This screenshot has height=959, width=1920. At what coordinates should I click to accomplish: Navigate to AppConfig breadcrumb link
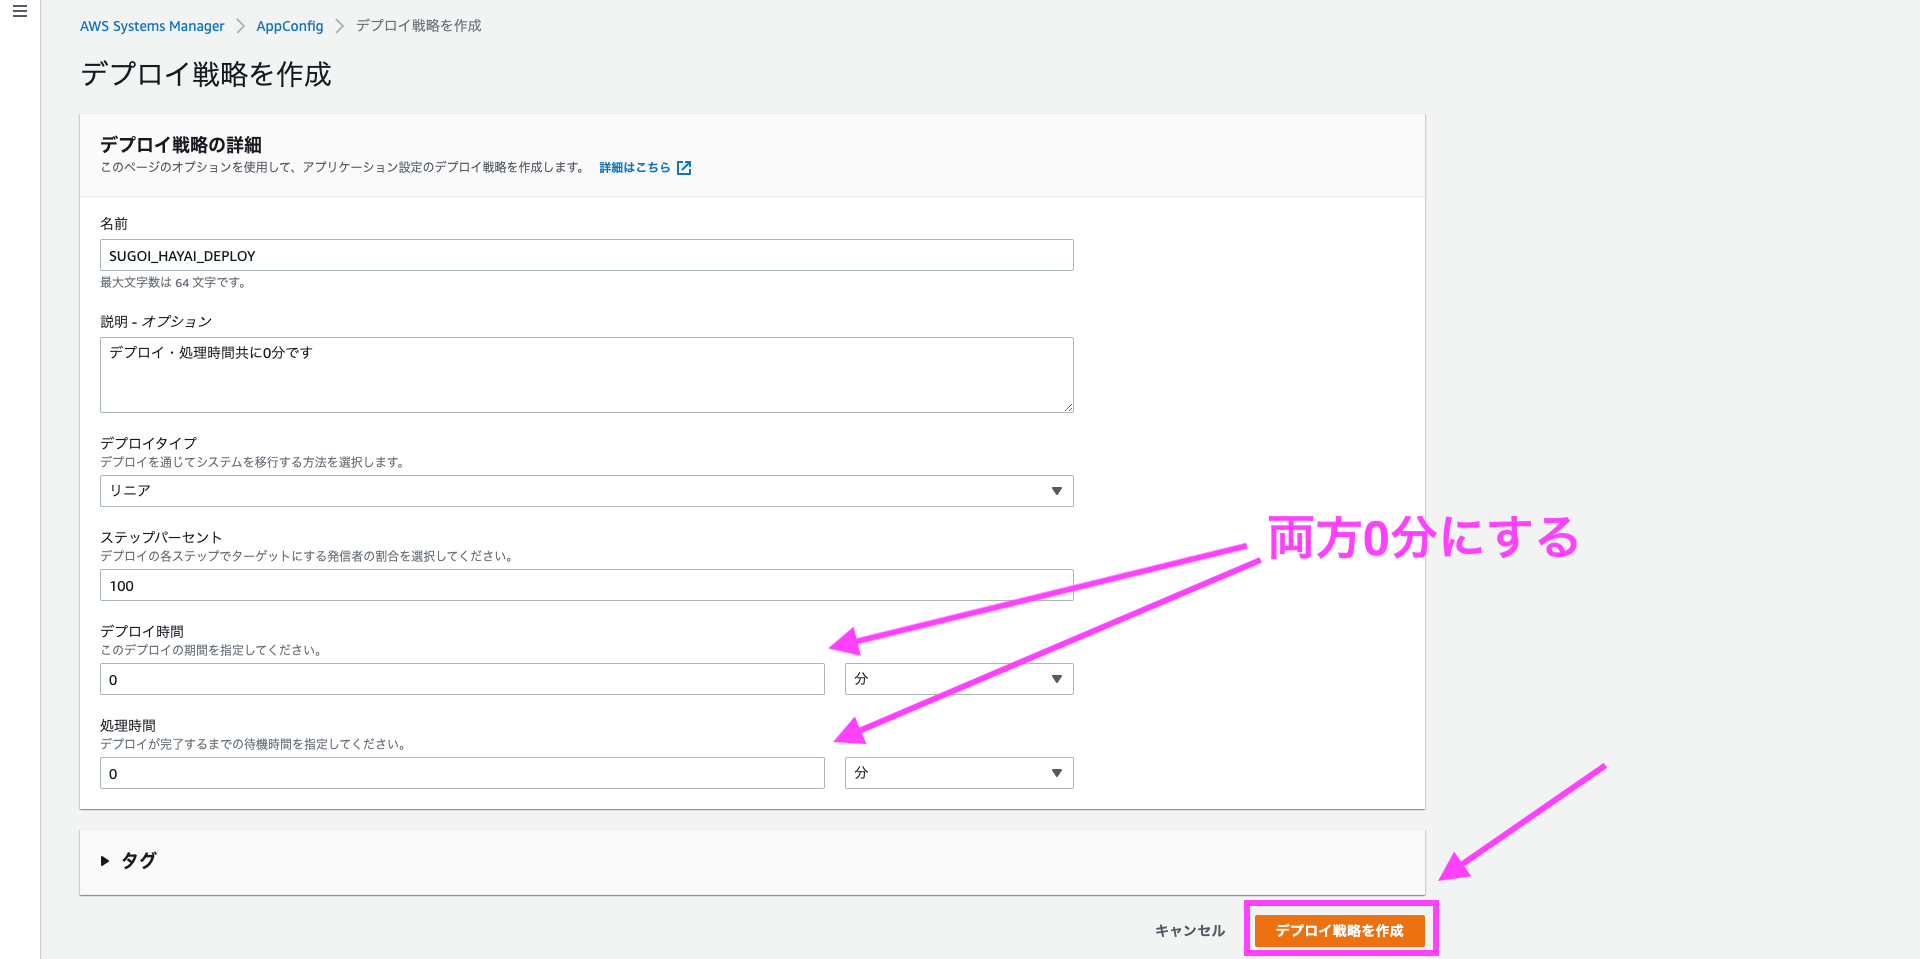[289, 26]
